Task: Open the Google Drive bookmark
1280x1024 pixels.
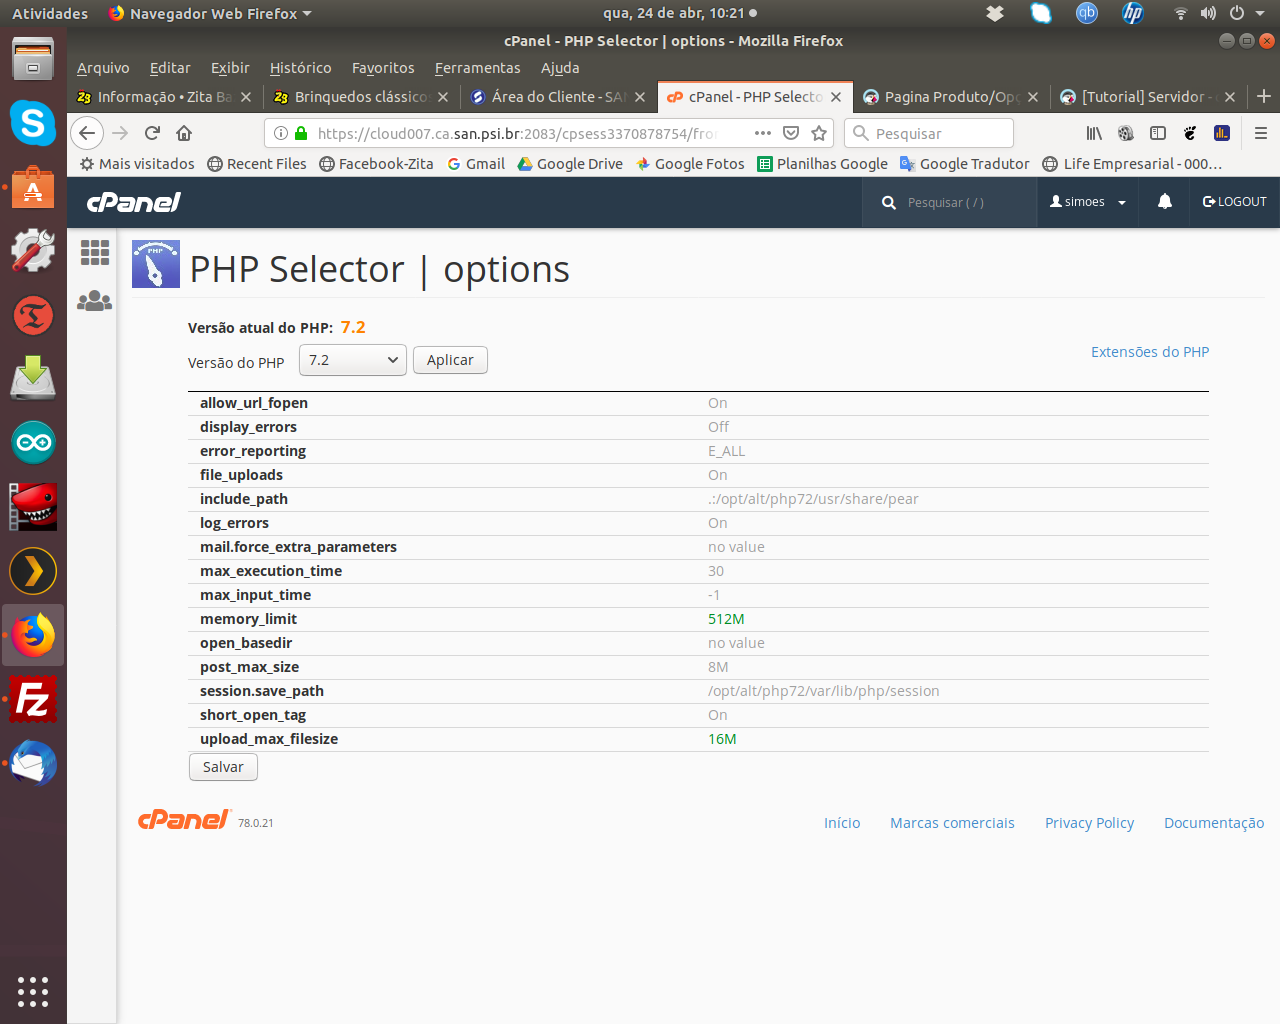Action: 570,164
